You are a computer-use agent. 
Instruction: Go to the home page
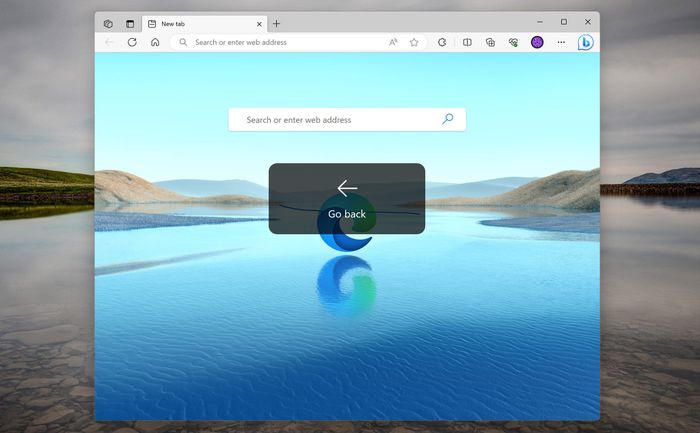point(155,42)
